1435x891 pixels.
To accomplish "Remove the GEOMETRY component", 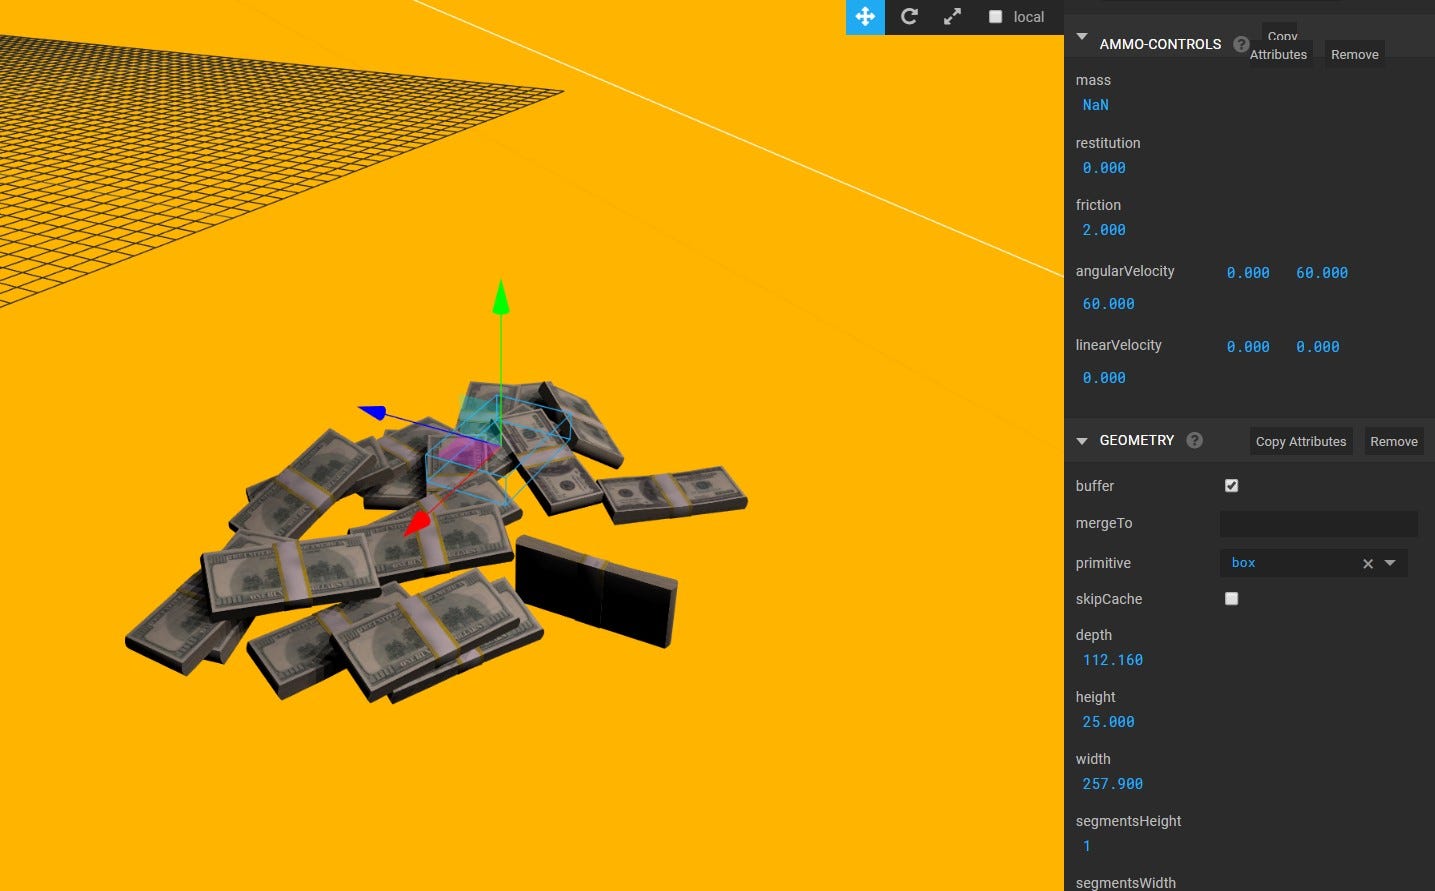I will 1393,441.
